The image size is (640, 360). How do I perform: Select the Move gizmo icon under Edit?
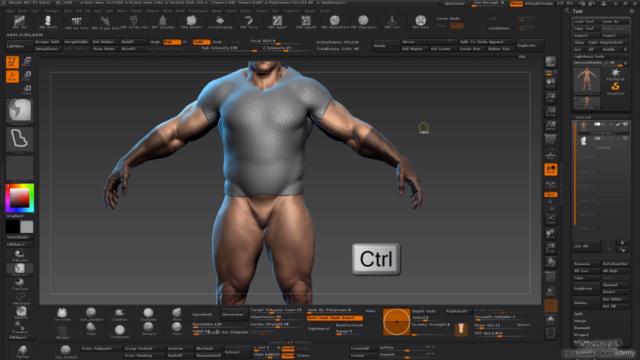(12, 76)
